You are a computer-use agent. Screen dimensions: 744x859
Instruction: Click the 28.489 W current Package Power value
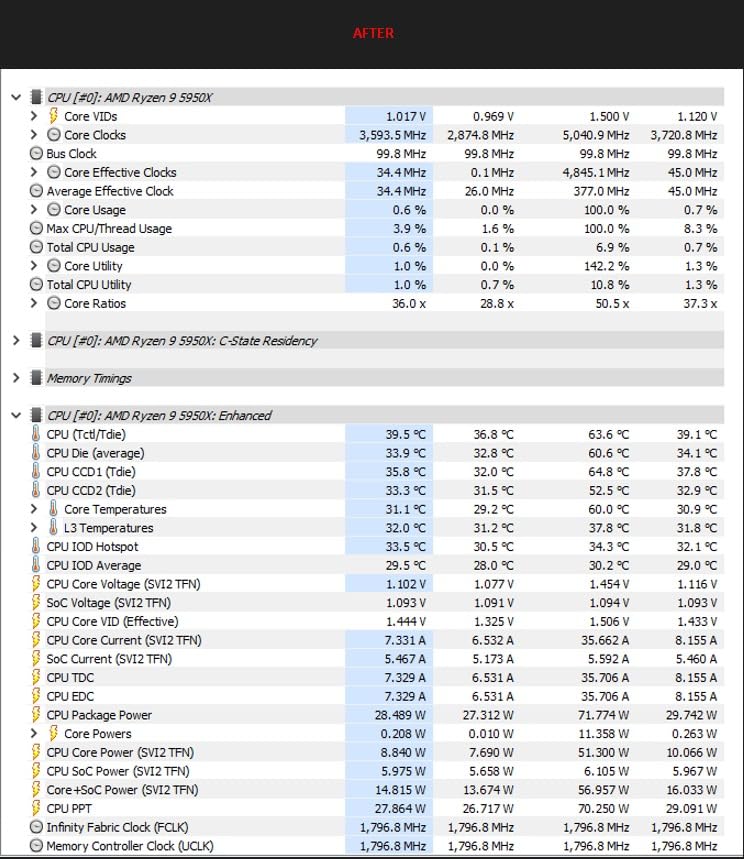[x=400, y=715]
